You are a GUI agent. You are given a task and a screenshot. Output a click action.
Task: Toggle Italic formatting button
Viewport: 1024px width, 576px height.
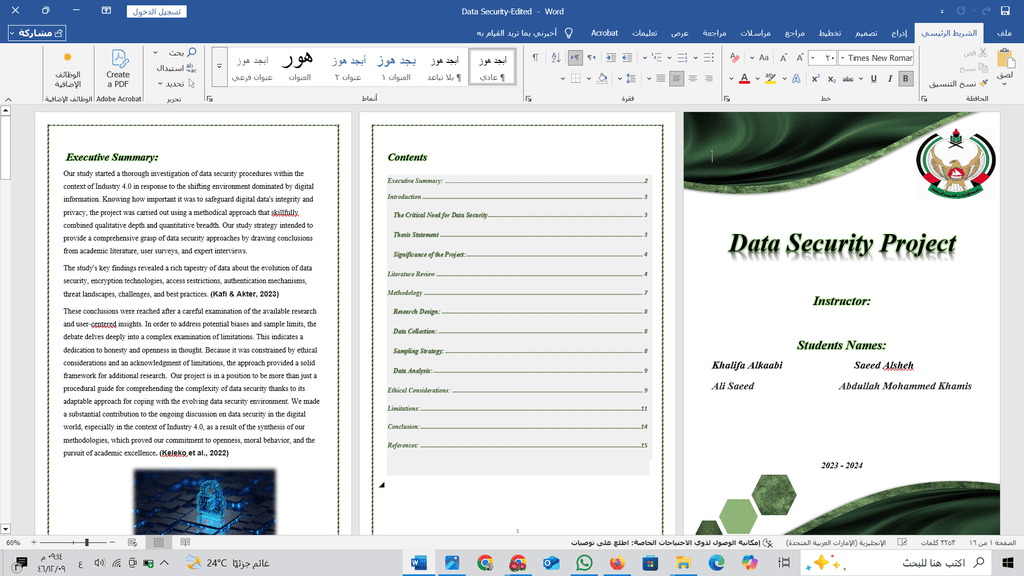[x=890, y=78]
